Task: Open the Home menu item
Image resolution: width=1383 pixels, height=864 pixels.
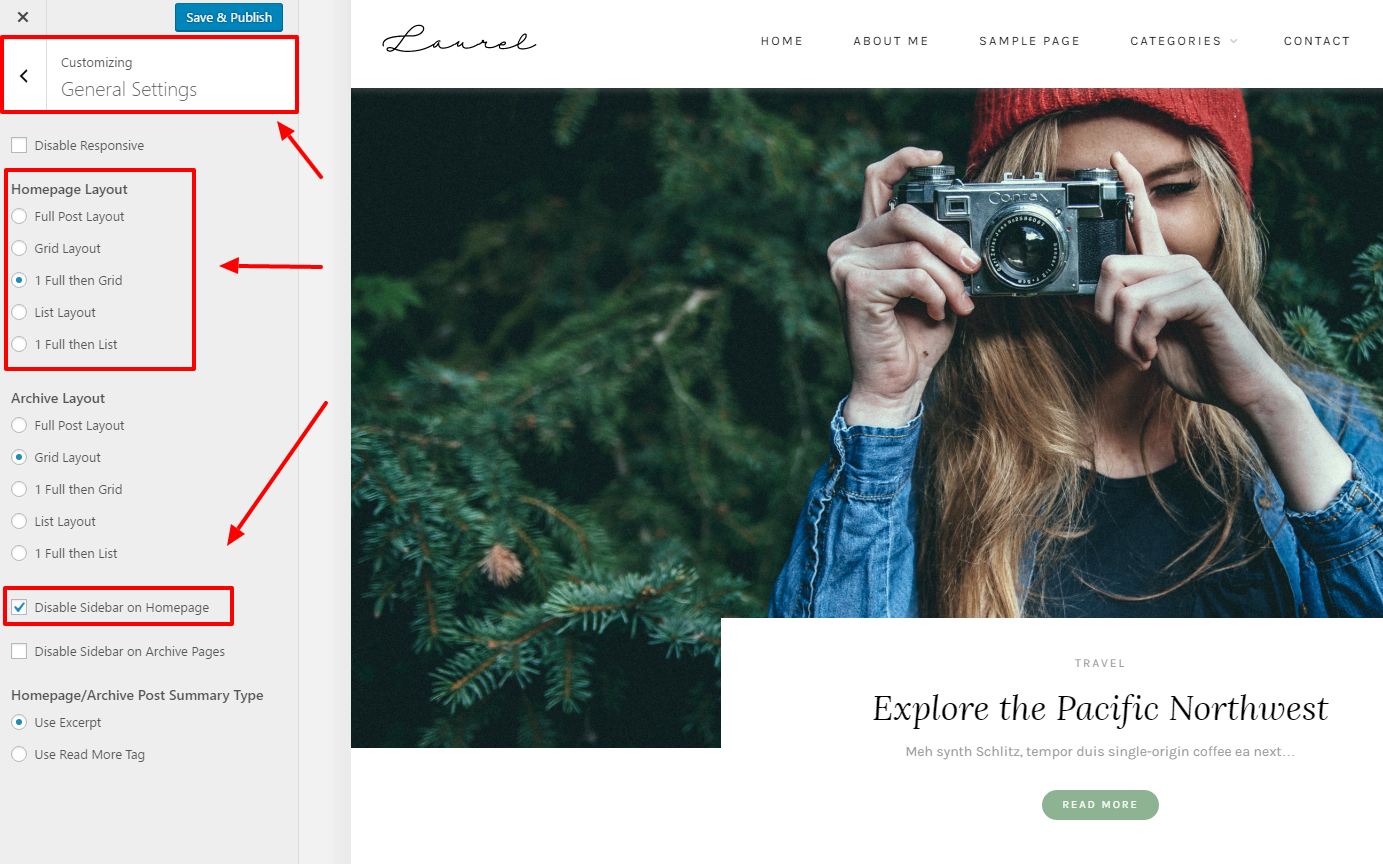Action: tap(782, 41)
